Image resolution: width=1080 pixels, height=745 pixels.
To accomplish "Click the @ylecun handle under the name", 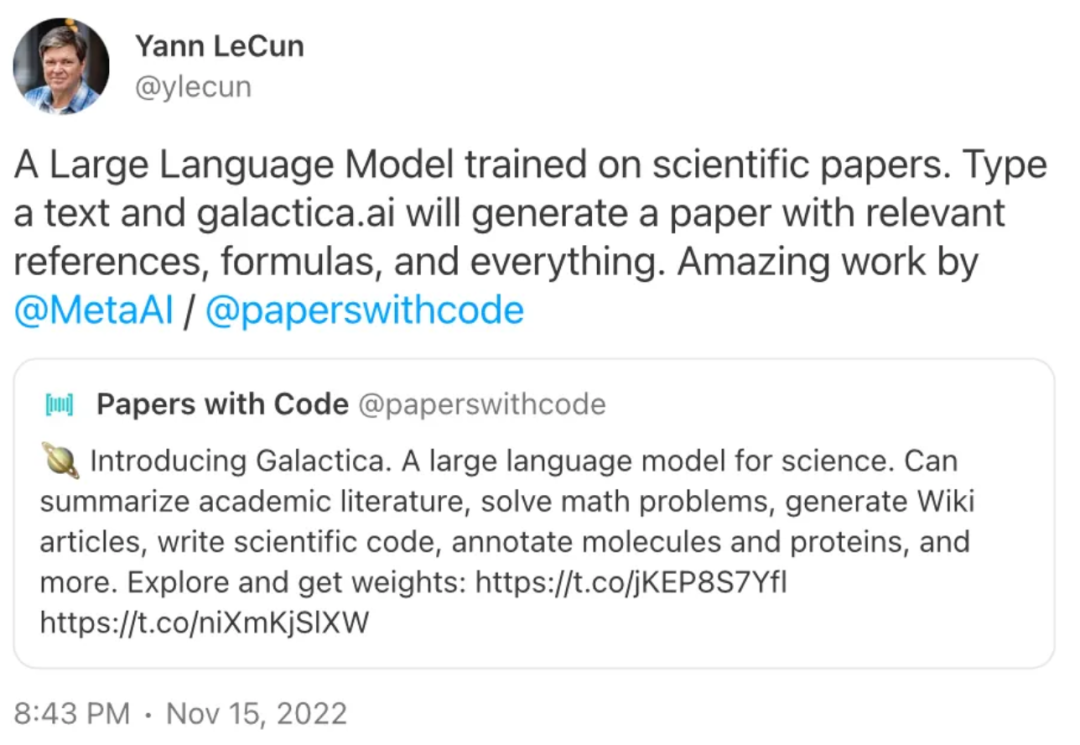I will tap(192, 88).
